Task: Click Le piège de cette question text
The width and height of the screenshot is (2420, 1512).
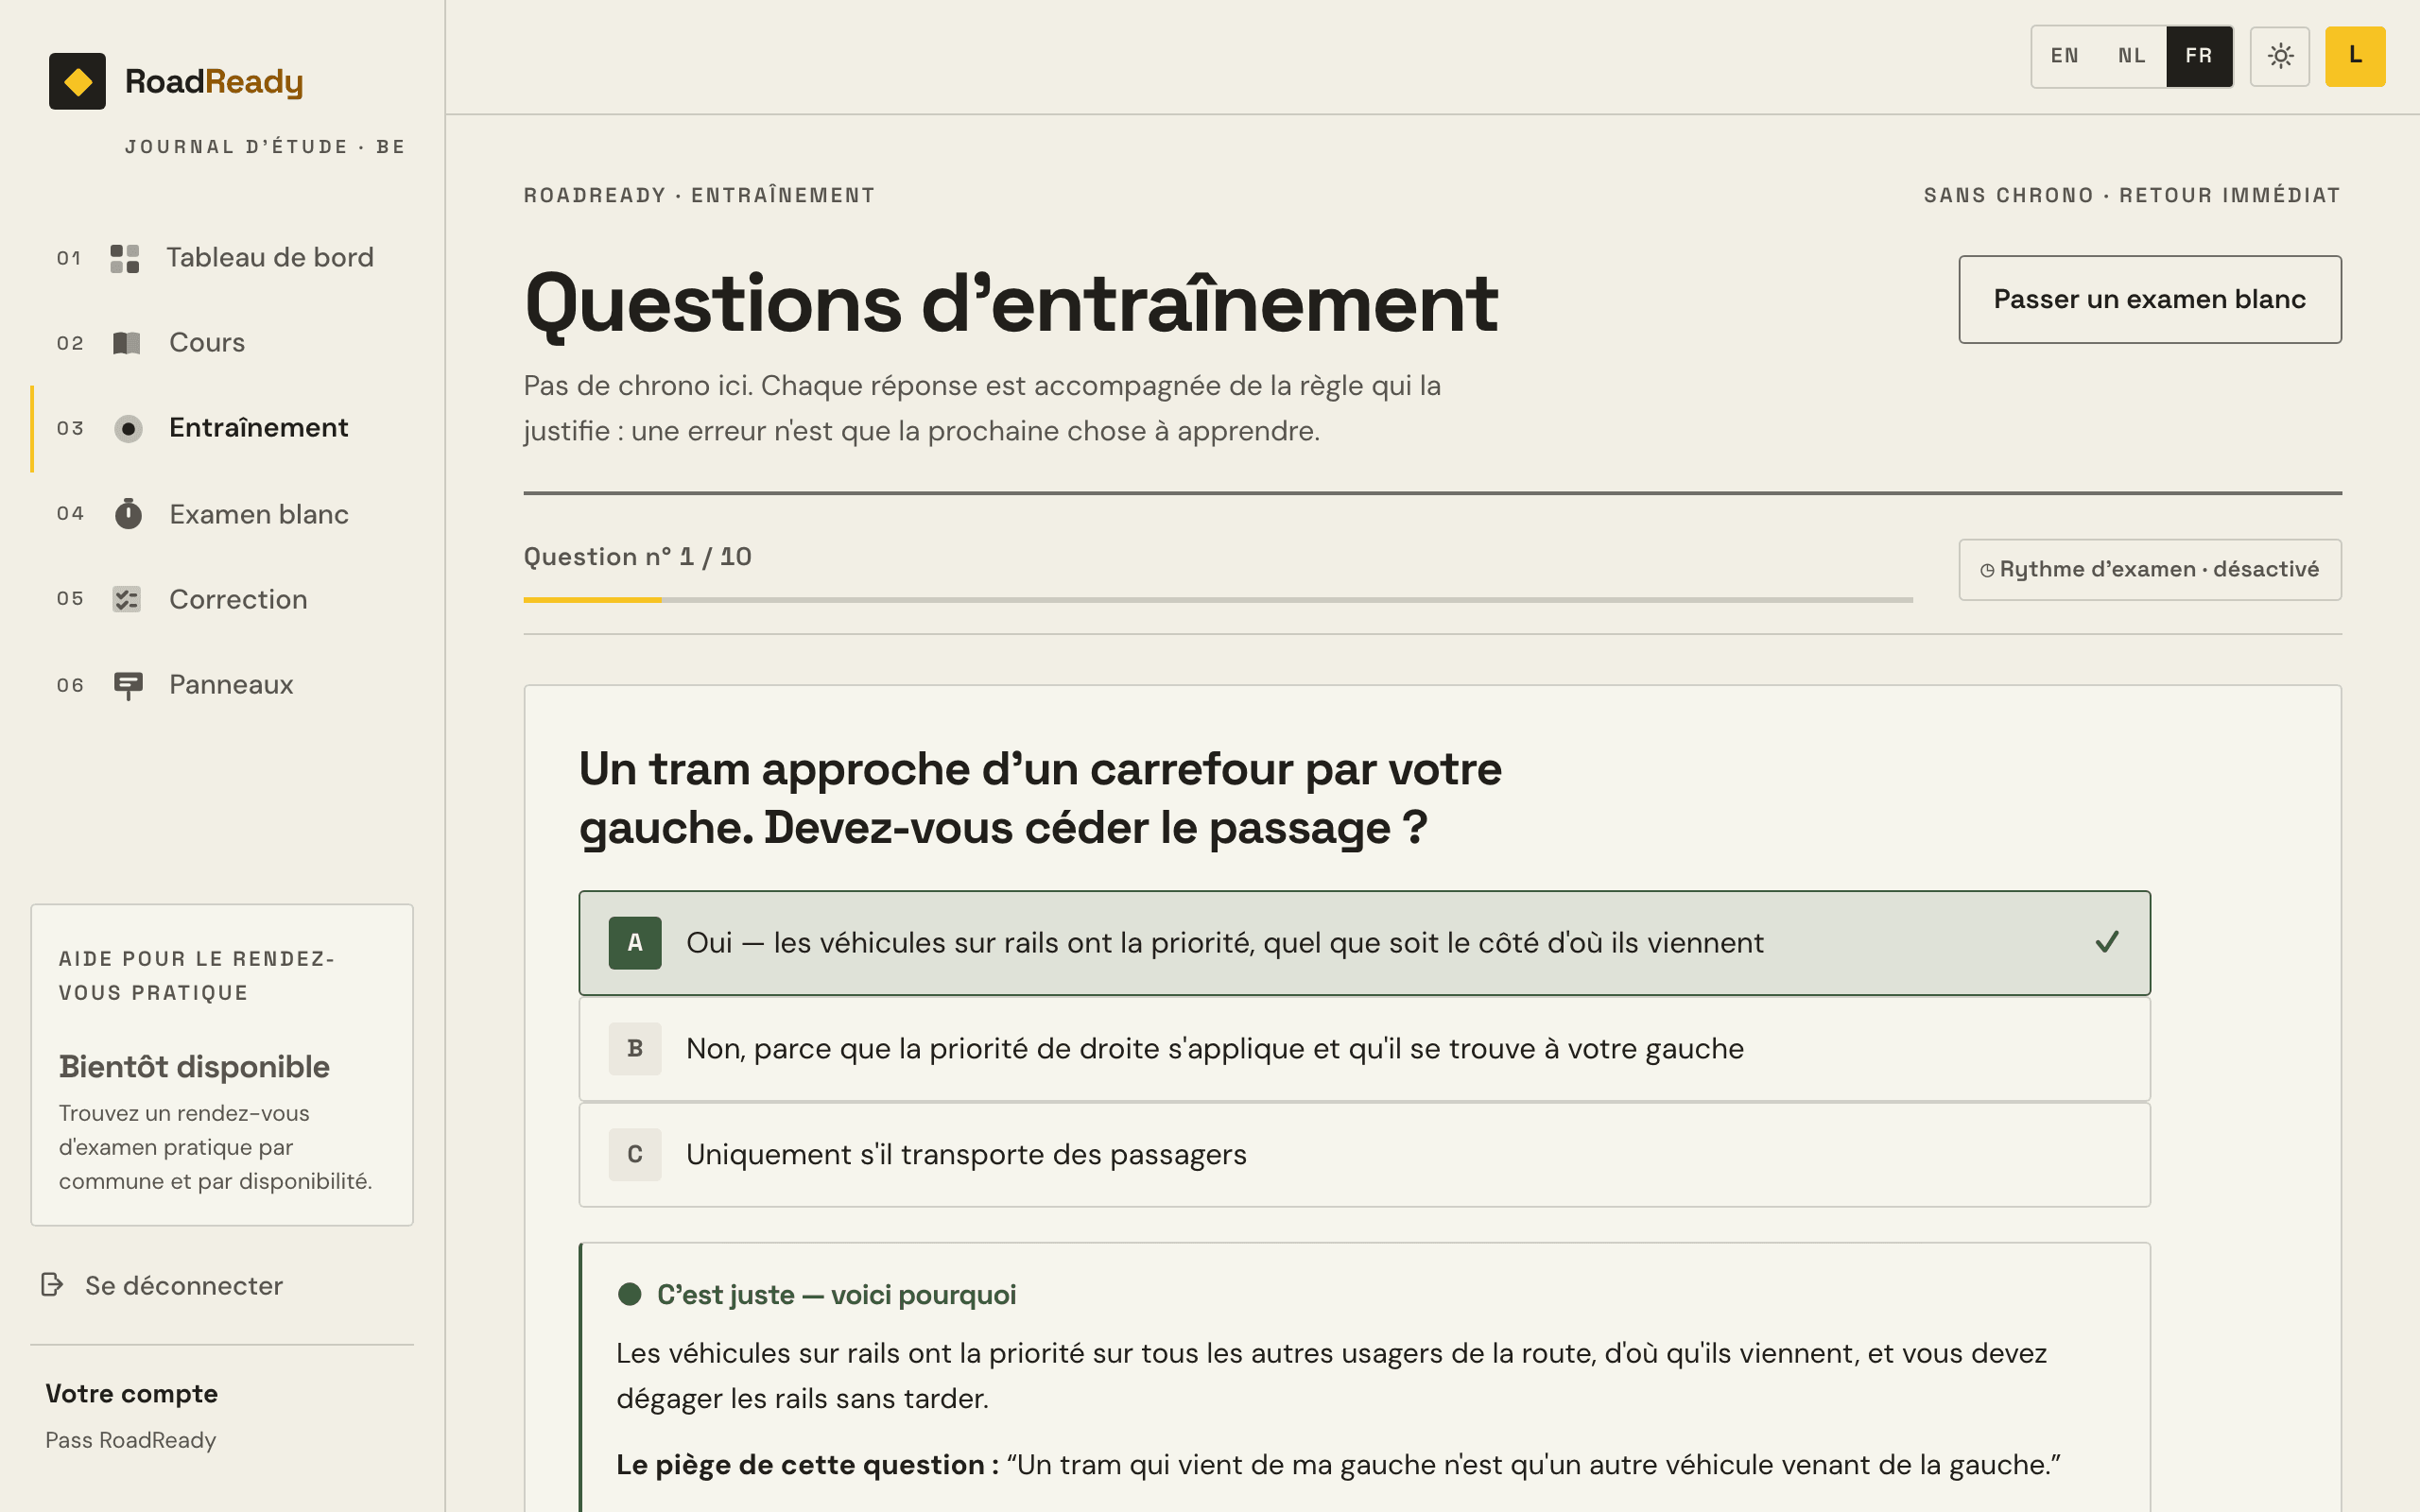Action: [x=807, y=1465]
